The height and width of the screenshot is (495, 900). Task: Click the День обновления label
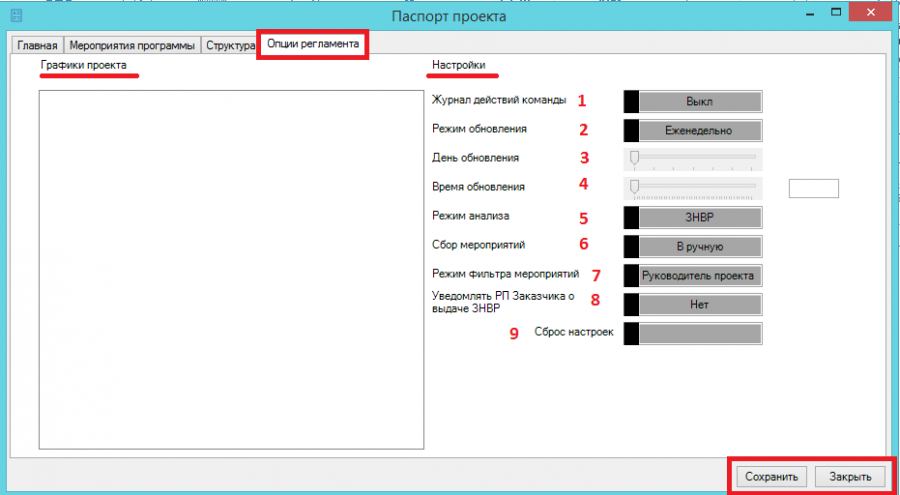click(475, 157)
